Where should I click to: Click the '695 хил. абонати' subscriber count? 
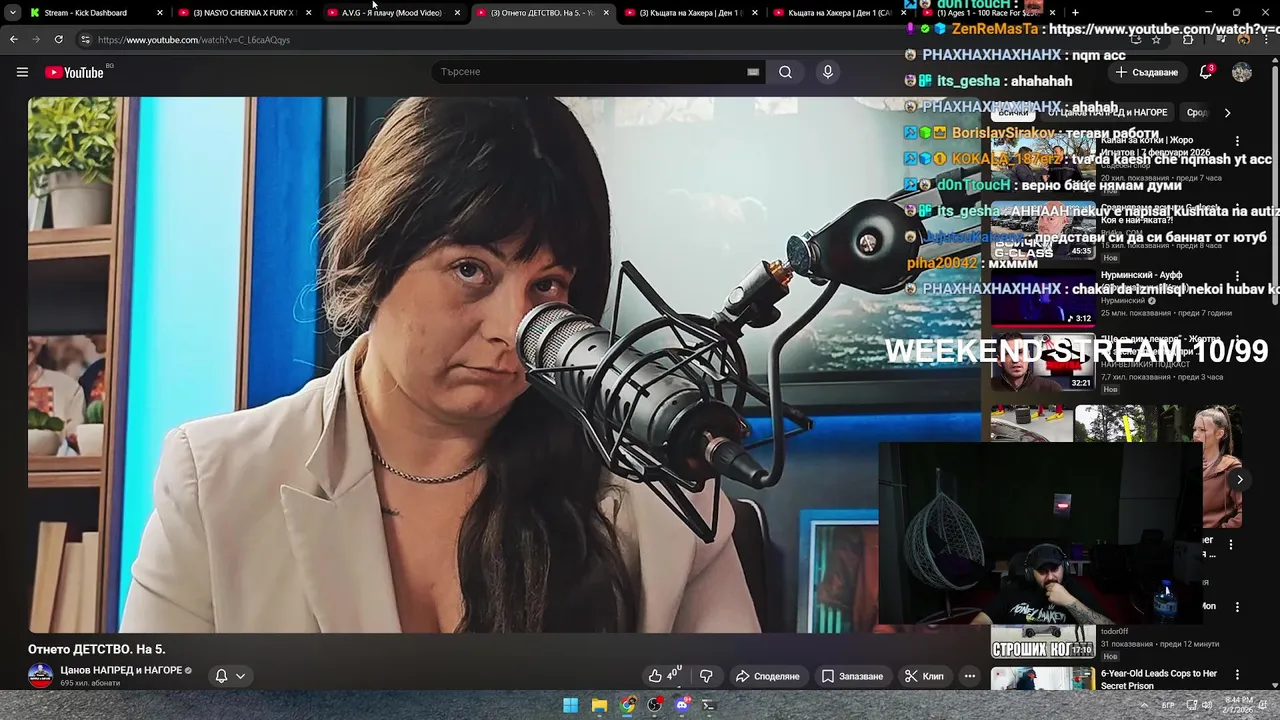(x=90, y=684)
